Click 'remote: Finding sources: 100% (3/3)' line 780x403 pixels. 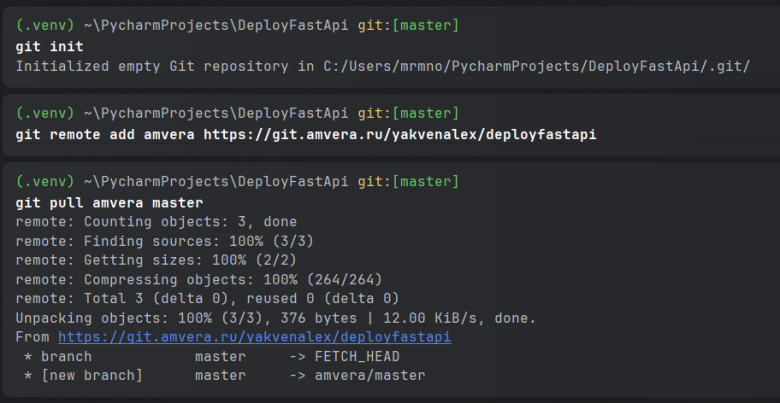[x=165, y=241]
